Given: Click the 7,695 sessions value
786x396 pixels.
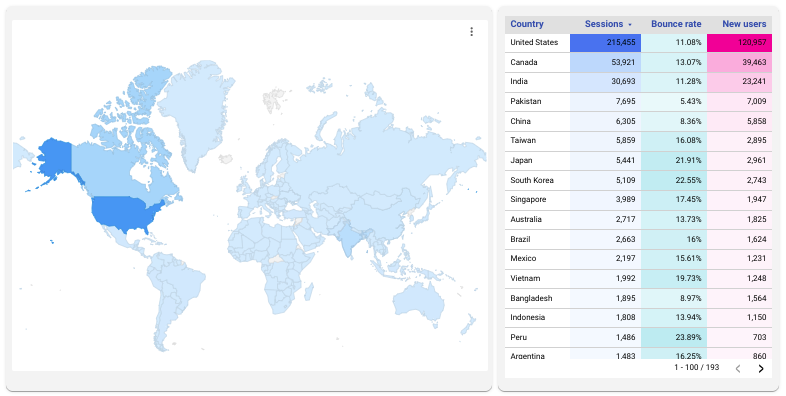Looking at the screenshot, I should pos(625,101).
